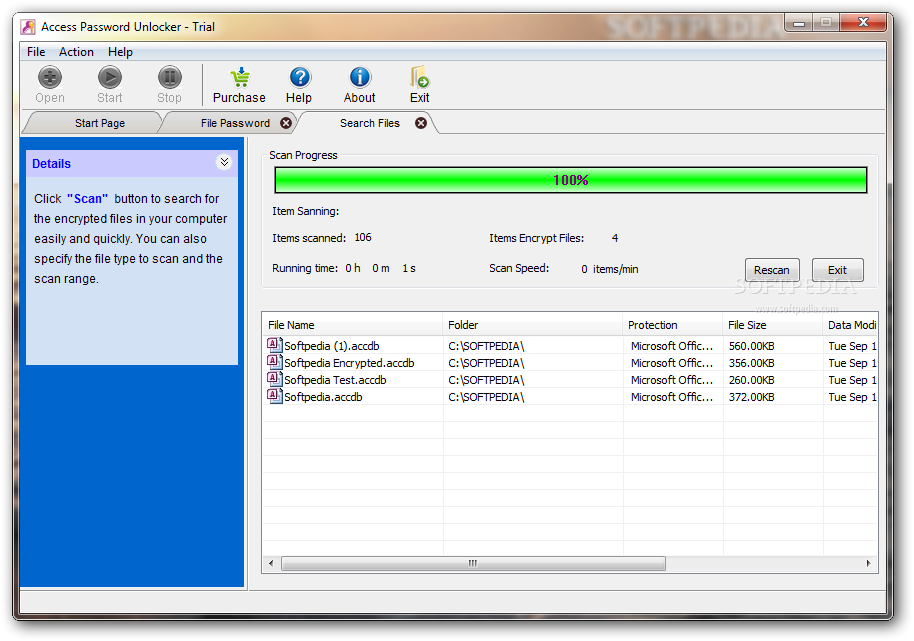Click the 260.00KB file size cell
This screenshot has height=641, width=914.
point(751,380)
